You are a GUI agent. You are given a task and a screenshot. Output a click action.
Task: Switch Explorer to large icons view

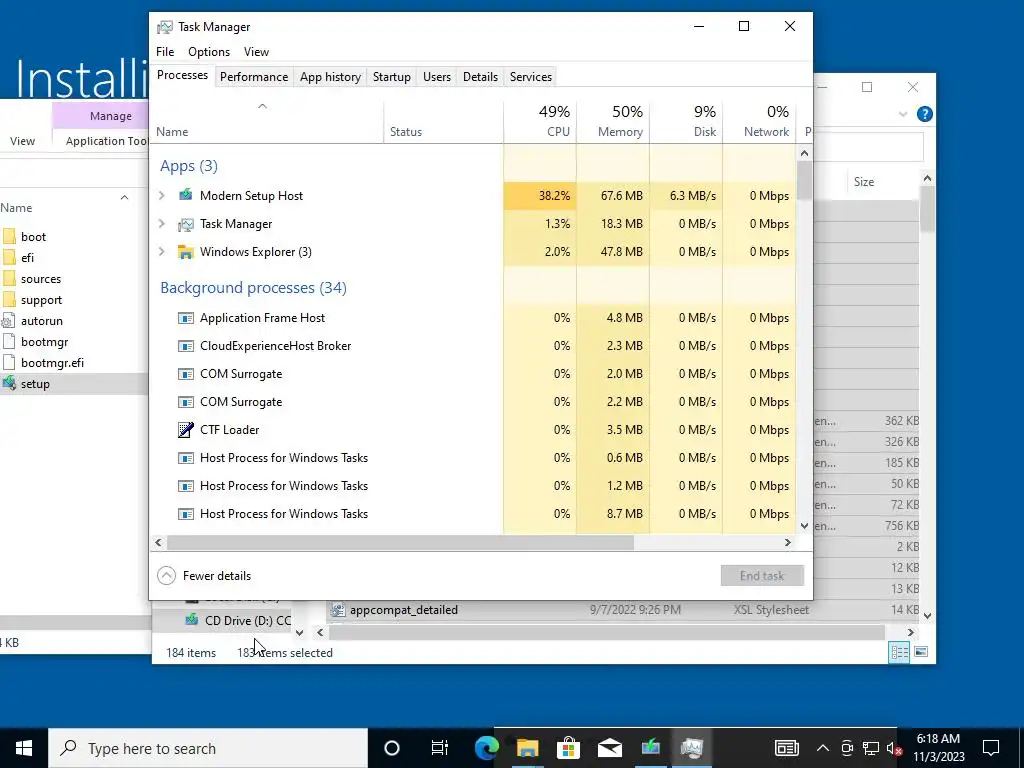tap(921, 652)
